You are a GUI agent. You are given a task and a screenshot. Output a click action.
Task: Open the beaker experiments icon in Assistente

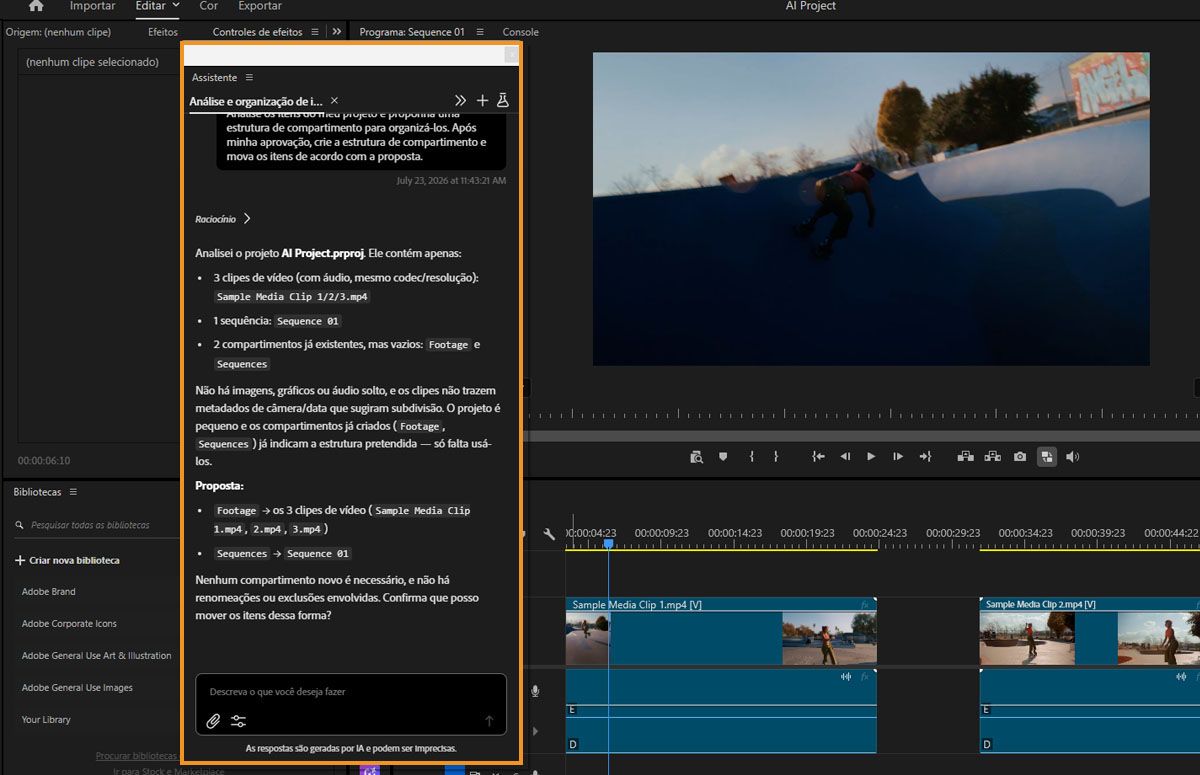(503, 100)
